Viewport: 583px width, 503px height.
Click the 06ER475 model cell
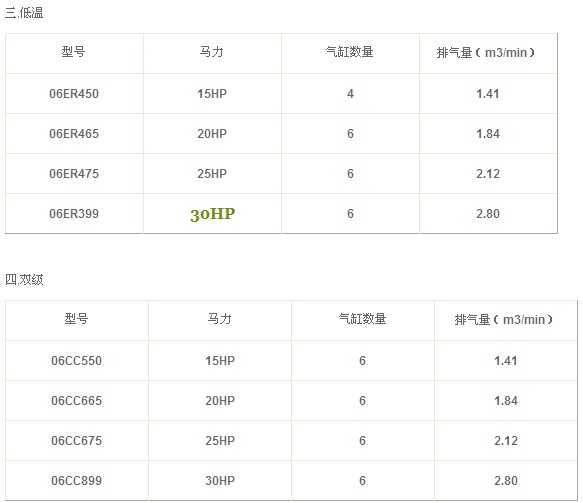point(74,174)
